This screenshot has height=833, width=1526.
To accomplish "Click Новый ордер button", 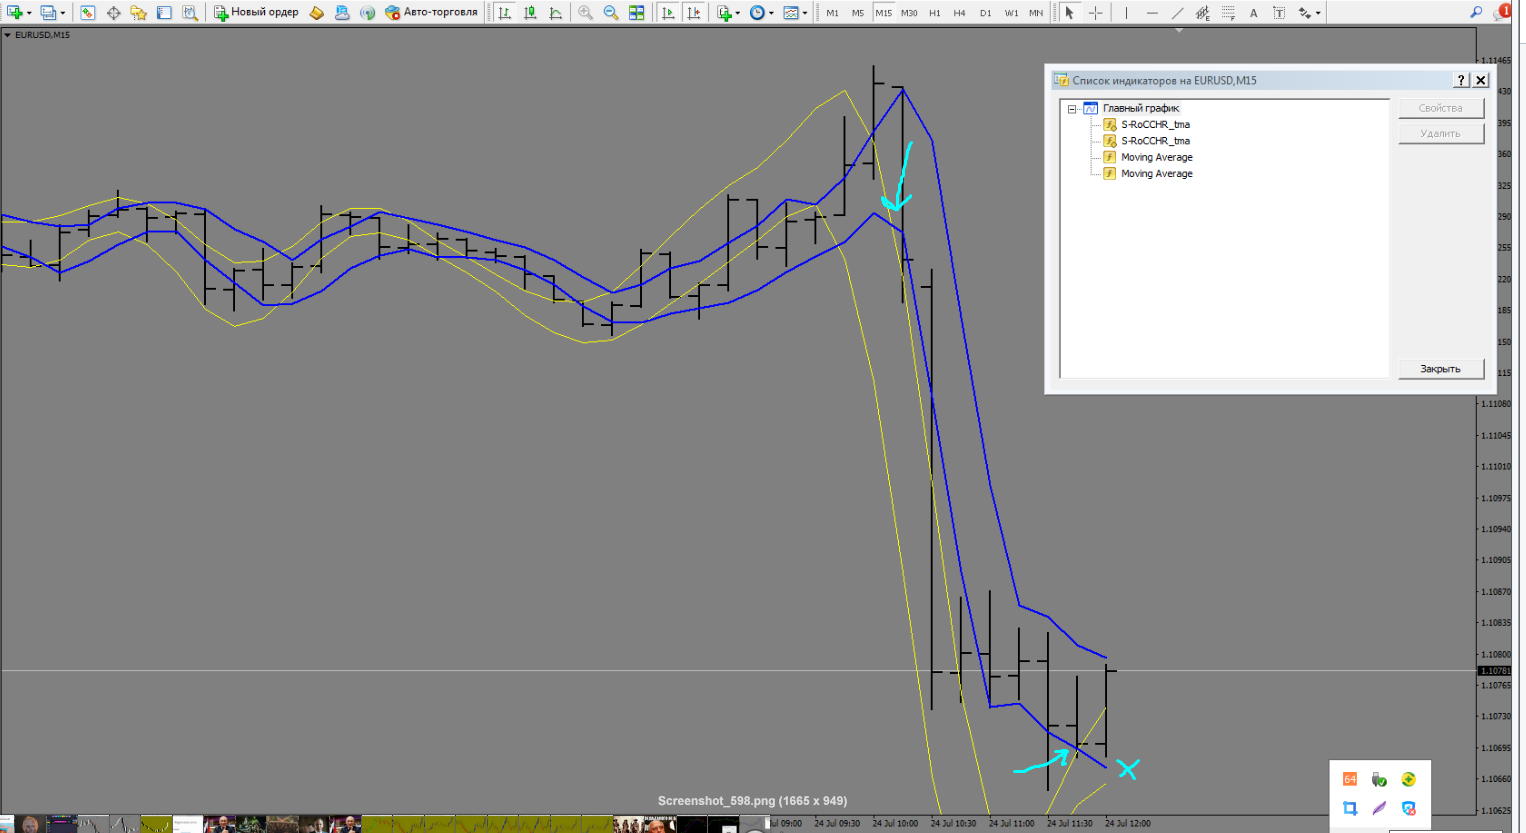I will (x=256, y=13).
